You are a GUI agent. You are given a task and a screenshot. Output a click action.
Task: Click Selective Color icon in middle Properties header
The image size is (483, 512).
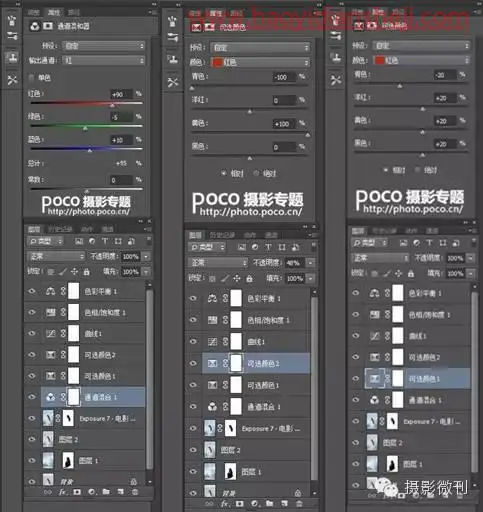(x=196, y=27)
